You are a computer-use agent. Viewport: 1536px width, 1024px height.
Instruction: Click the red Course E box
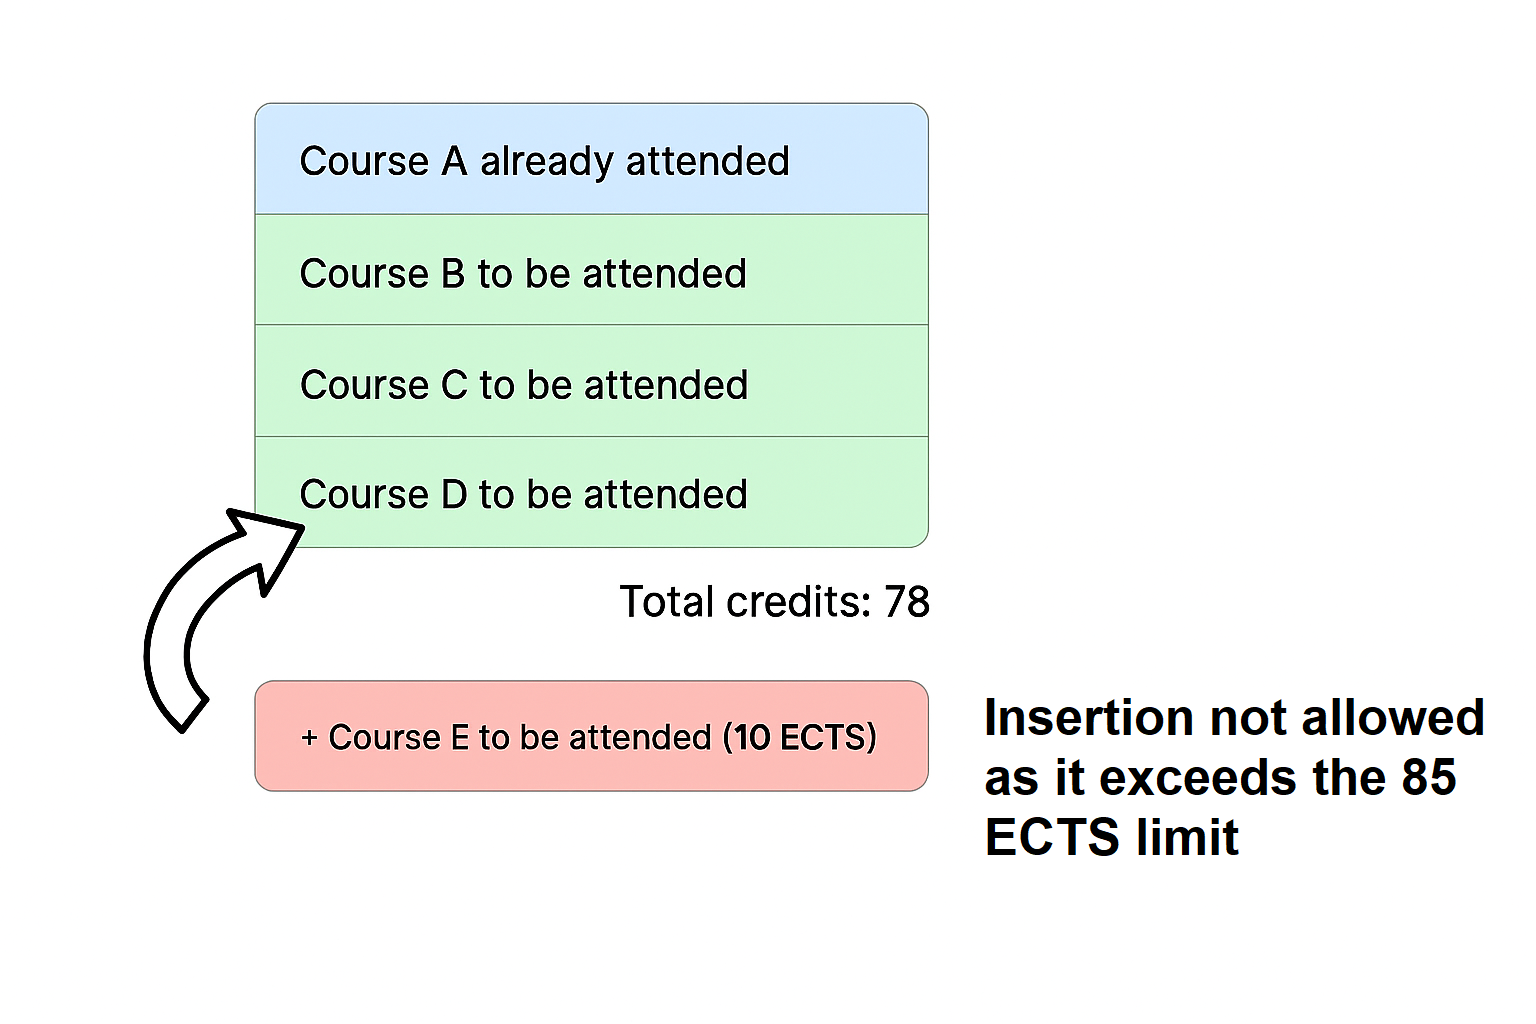point(591,736)
